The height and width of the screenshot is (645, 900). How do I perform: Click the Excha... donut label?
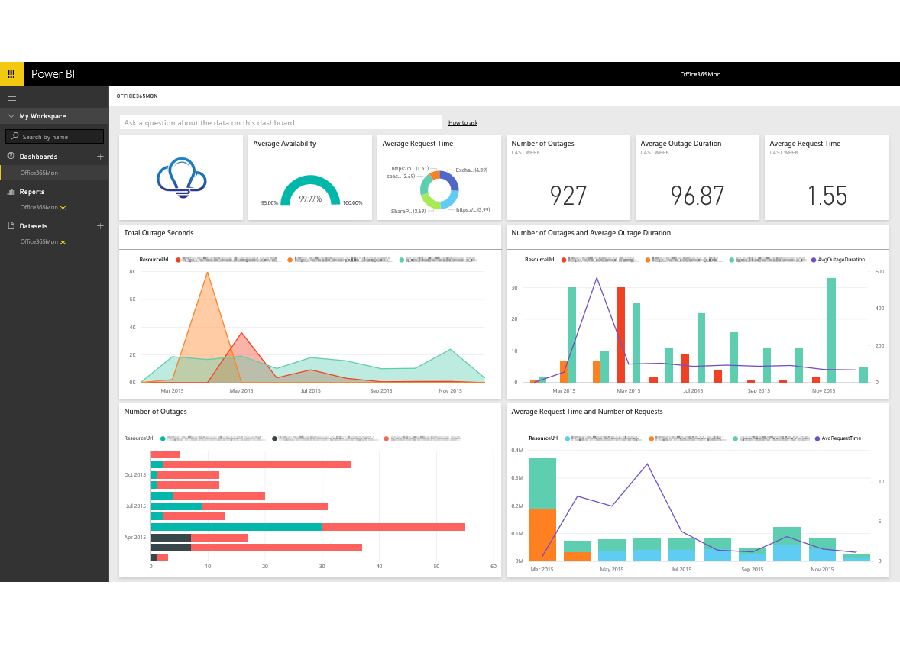click(471, 170)
